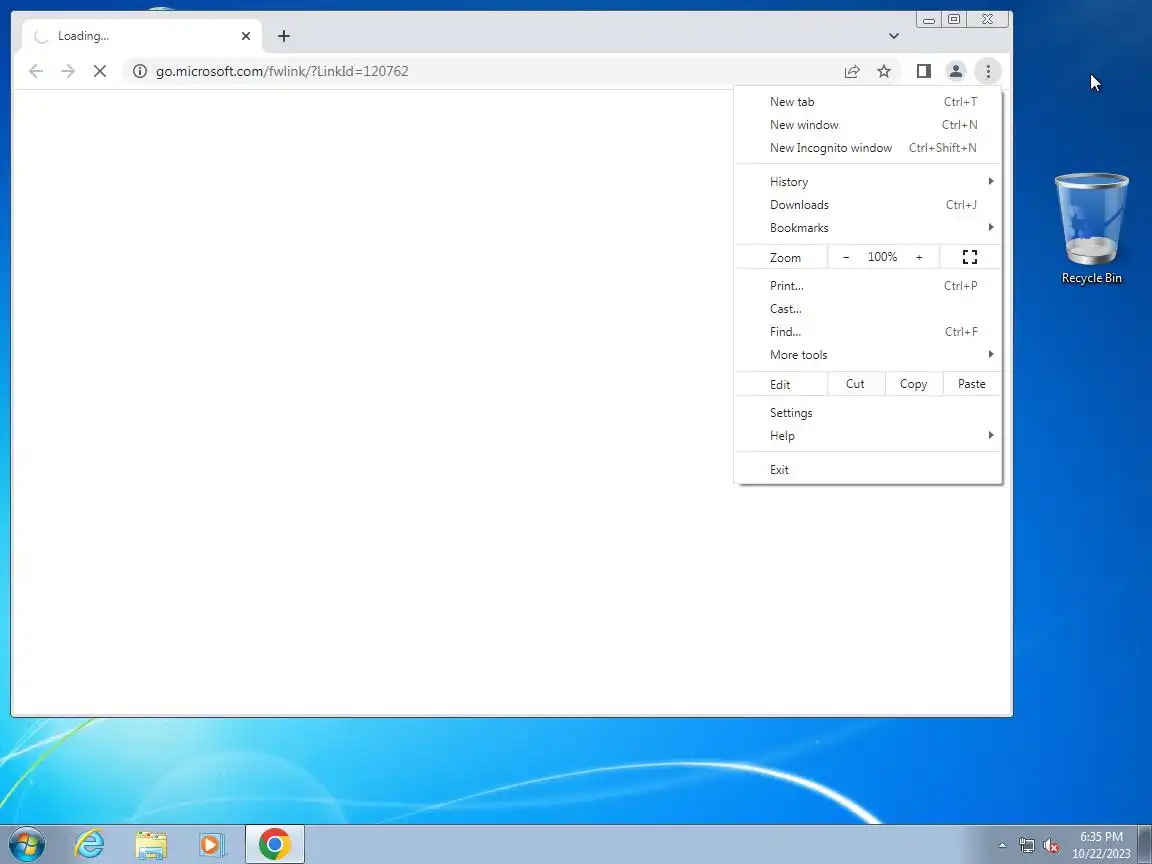Open Windows Explorer folder icon on the taskbar

click(x=151, y=844)
